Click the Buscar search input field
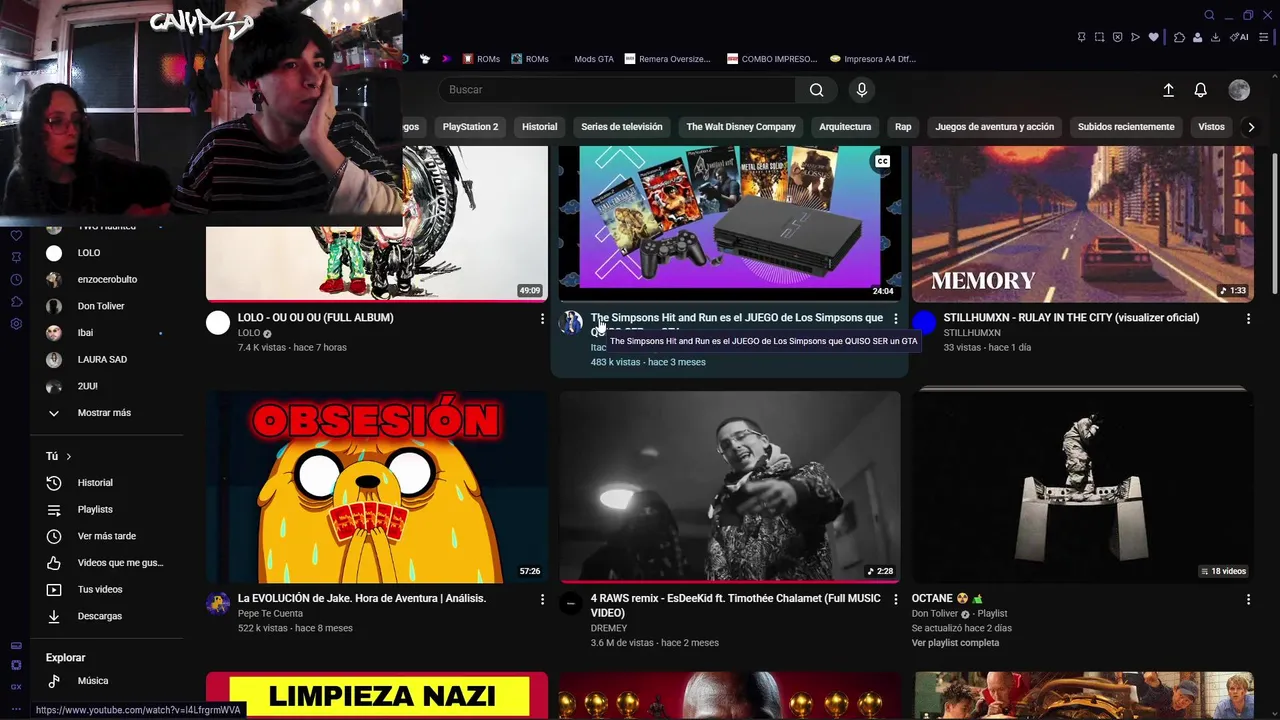The height and width of the screenshot is (720, 1280). 617,90
